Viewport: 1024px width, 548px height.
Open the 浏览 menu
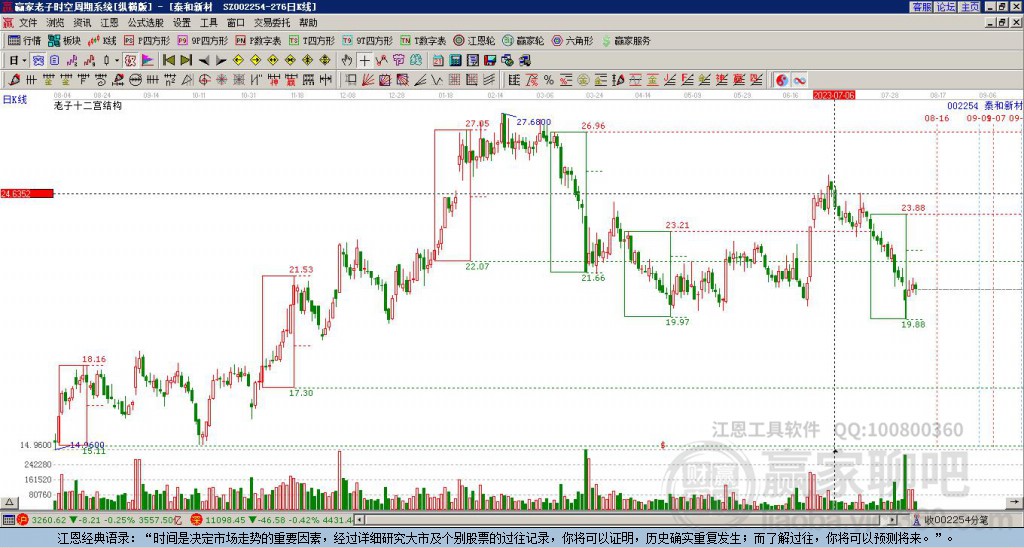[x=55, y=23]
